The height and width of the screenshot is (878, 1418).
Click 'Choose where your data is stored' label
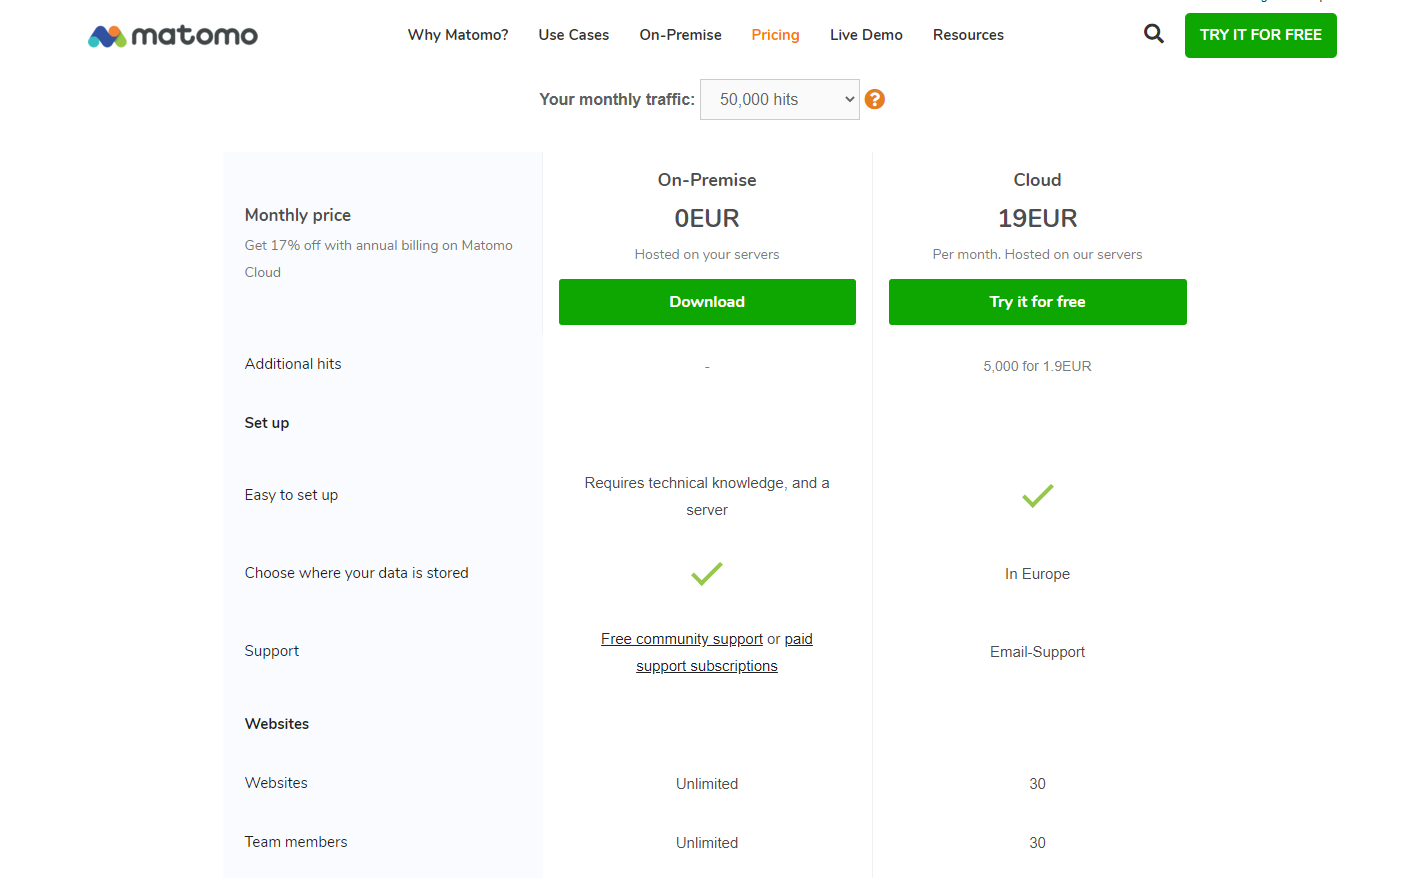(x=357, y=573)
